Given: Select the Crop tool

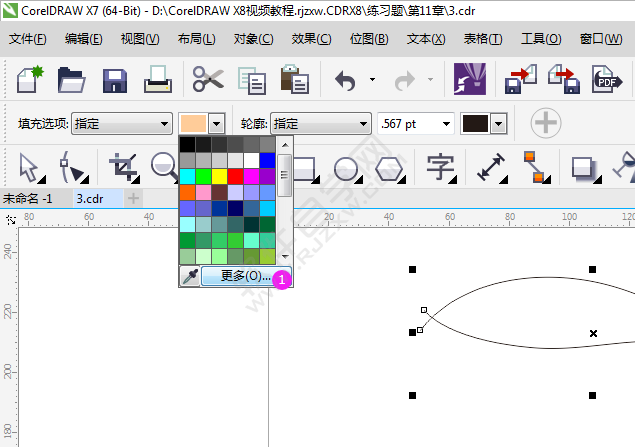Looking at the screenshot, I should [x=125, y=168].
